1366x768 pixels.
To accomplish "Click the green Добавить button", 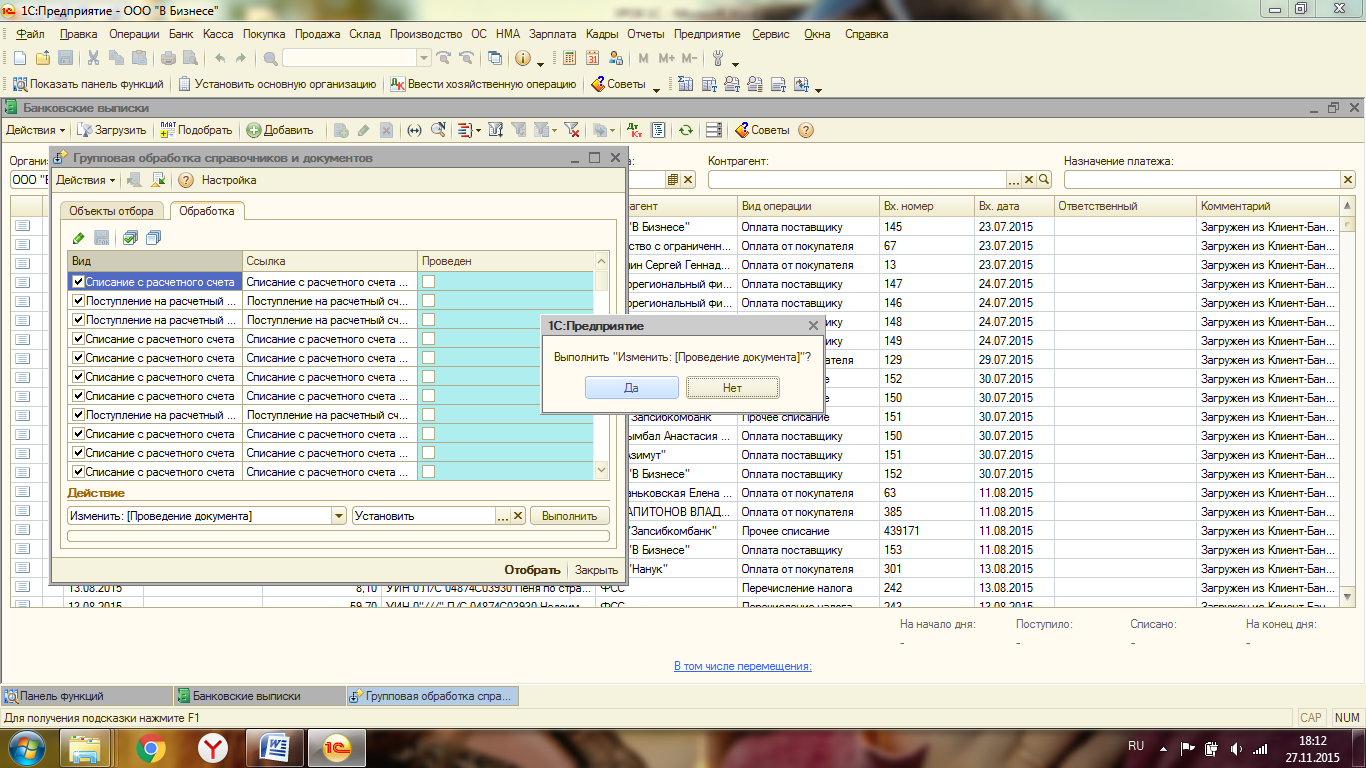I will (280, 130).
